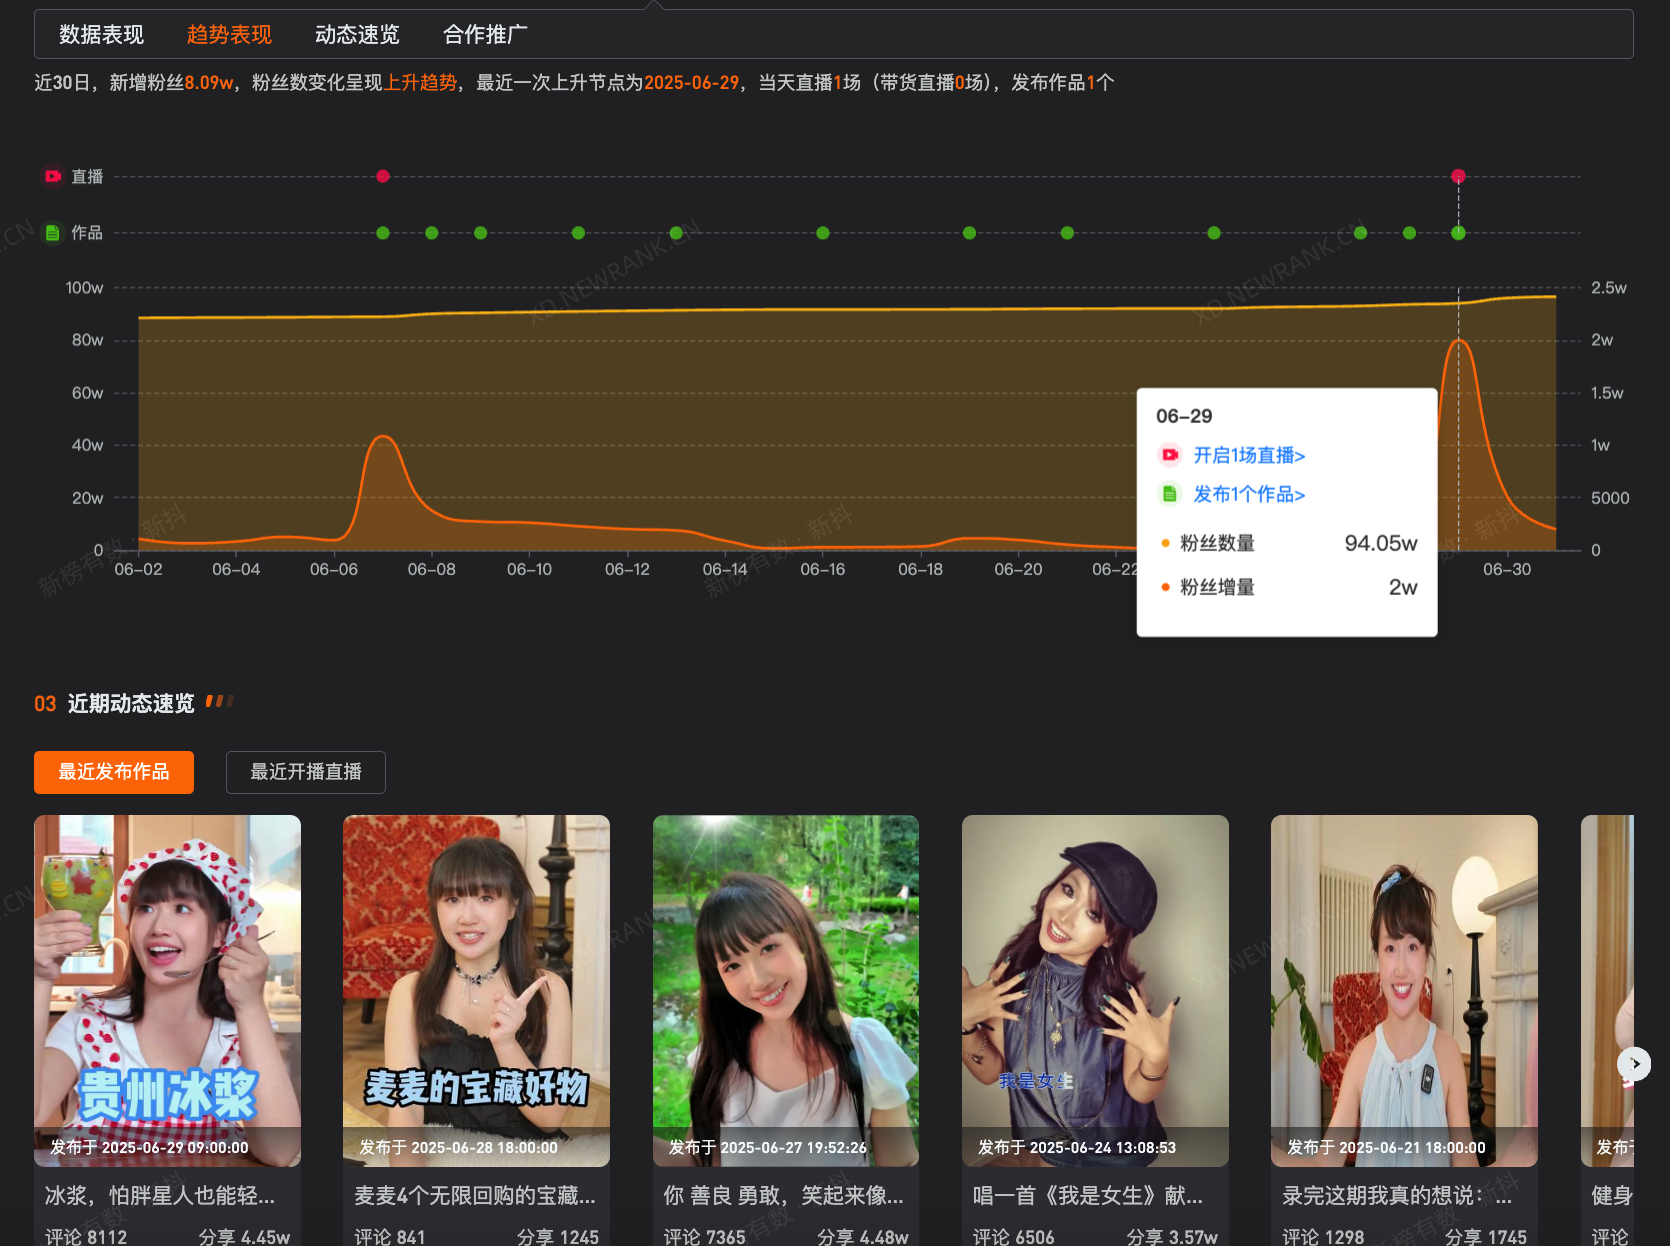Viewport: 1670px width, 1246px height.
Task: Click livestream icon in 06-29 tooltip
Action: coord(1169,455)
